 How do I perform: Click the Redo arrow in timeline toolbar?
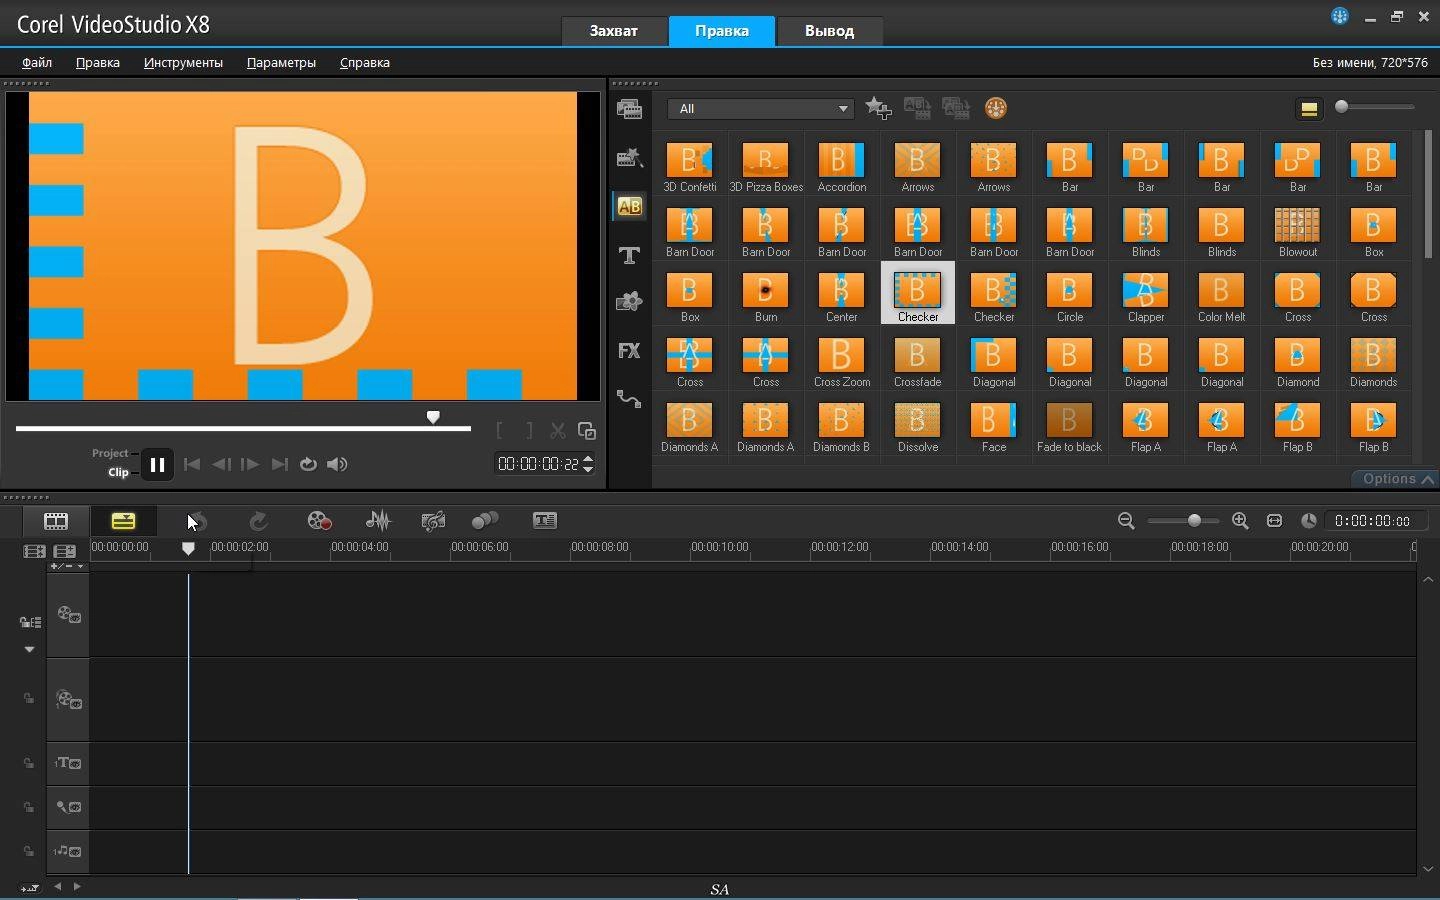[258, 521]
